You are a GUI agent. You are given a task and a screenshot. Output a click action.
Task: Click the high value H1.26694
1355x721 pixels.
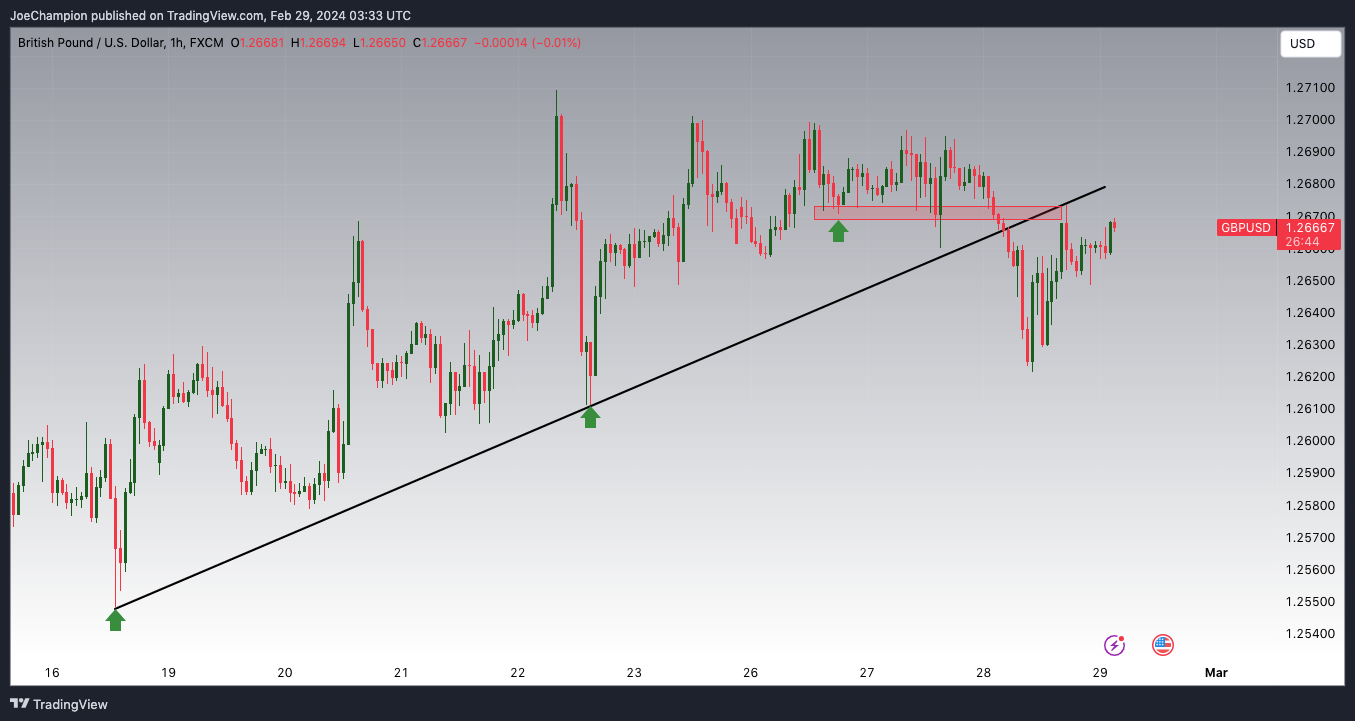tap(318, 43)
